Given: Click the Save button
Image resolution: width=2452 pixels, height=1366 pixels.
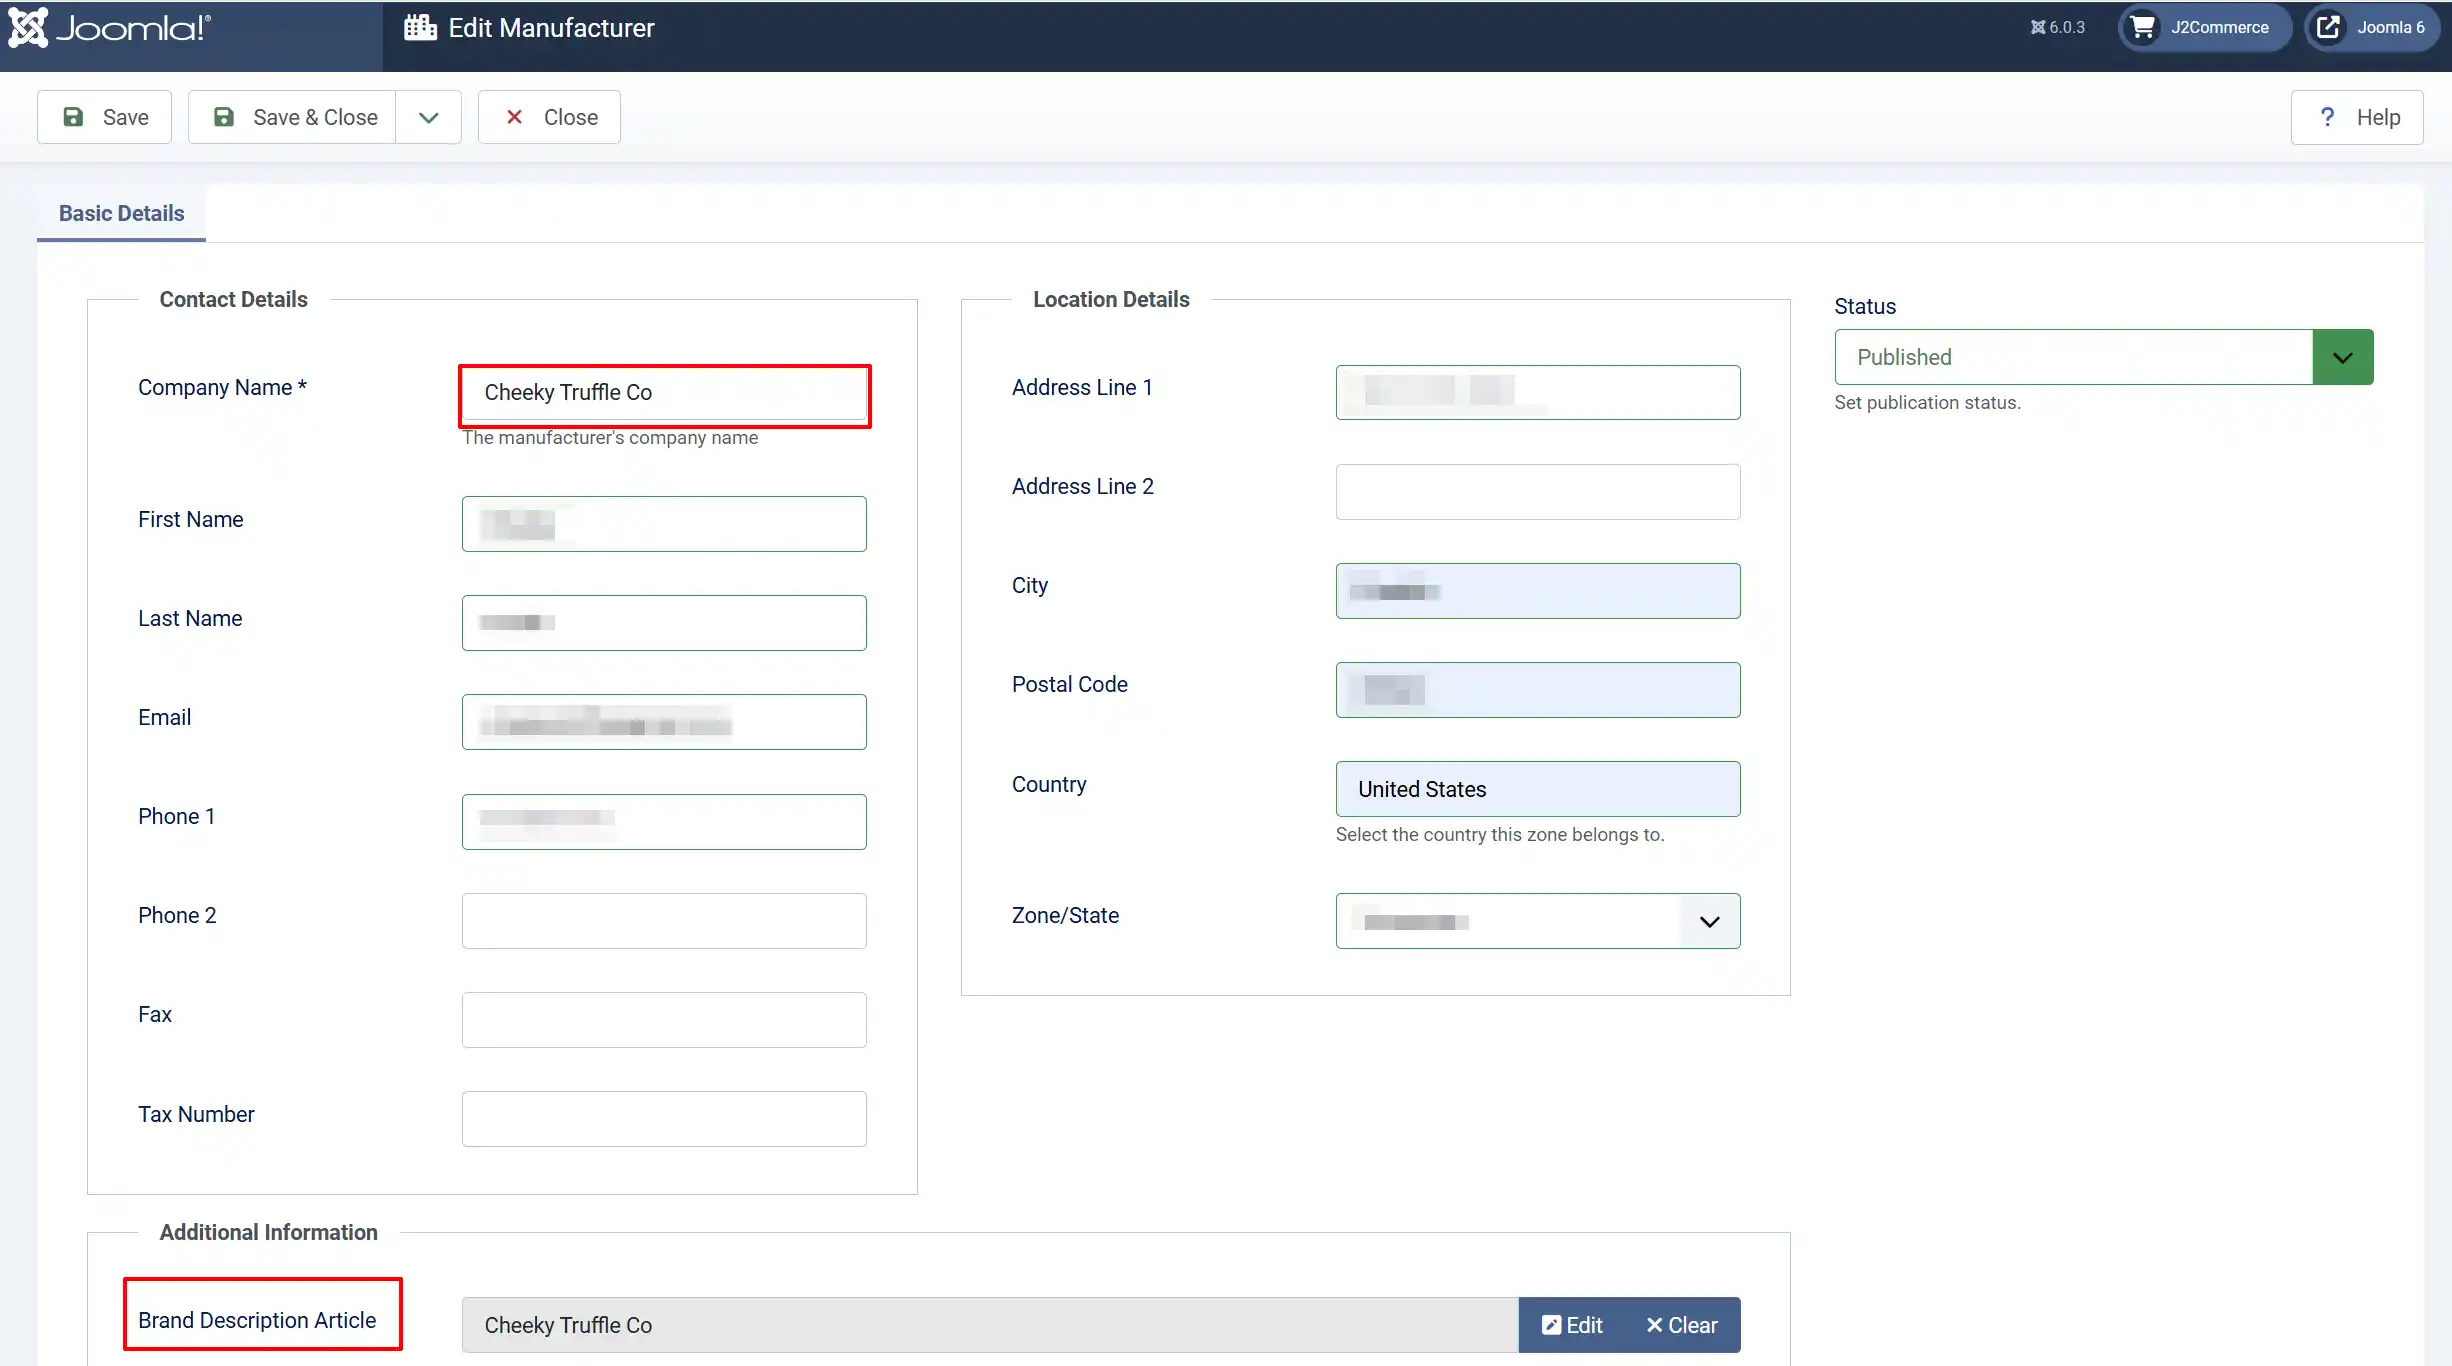Looking at the screenshot, I should tap(105, 117).
